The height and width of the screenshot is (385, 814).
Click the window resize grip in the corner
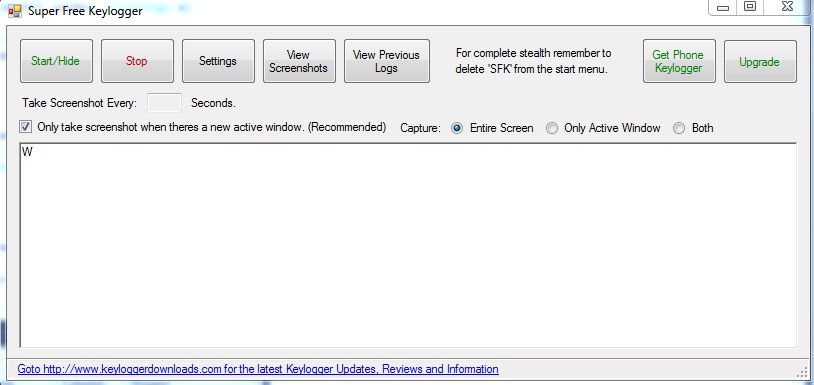pos(802,372)
